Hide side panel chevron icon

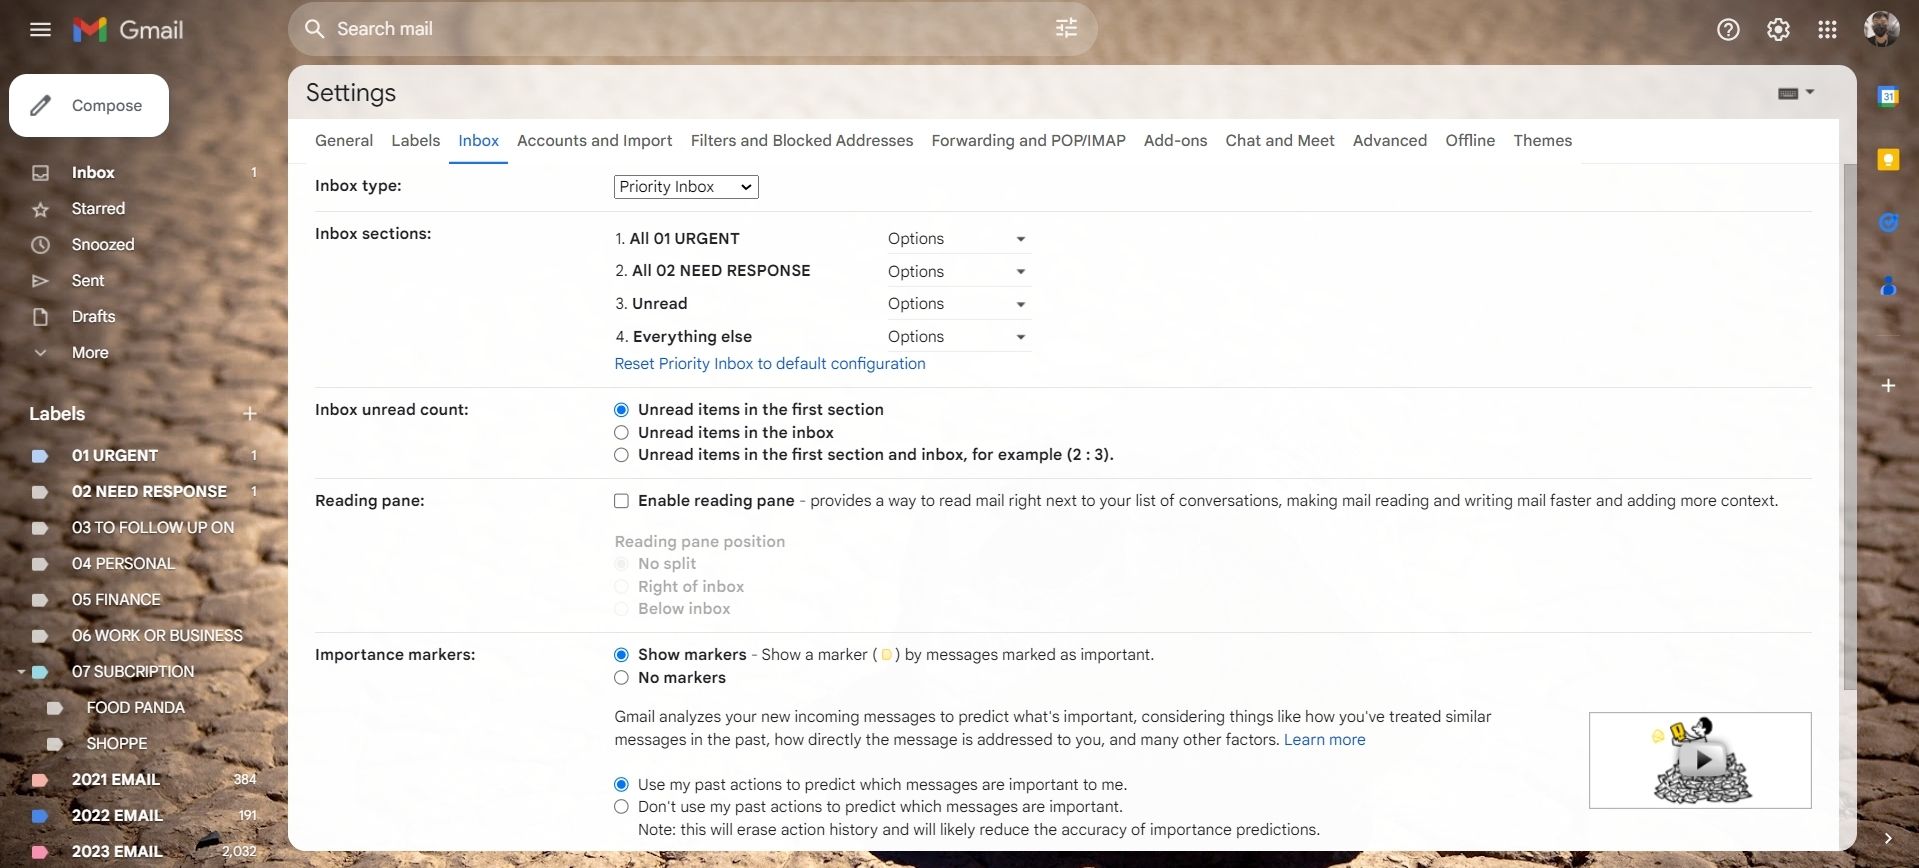pos(1888,838)
